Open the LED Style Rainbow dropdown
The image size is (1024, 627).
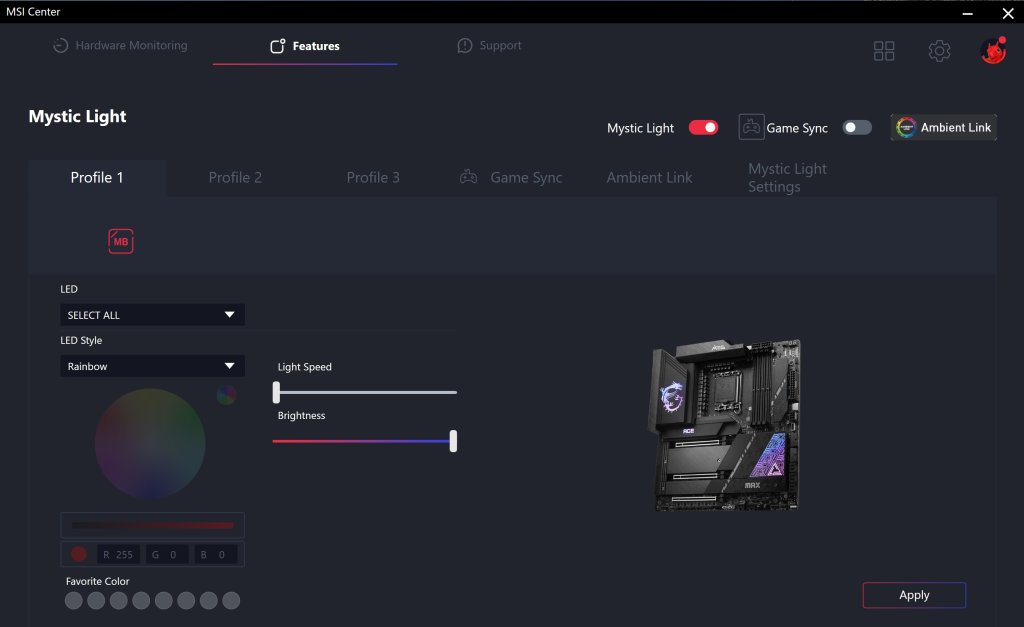[x=152, y=366]
